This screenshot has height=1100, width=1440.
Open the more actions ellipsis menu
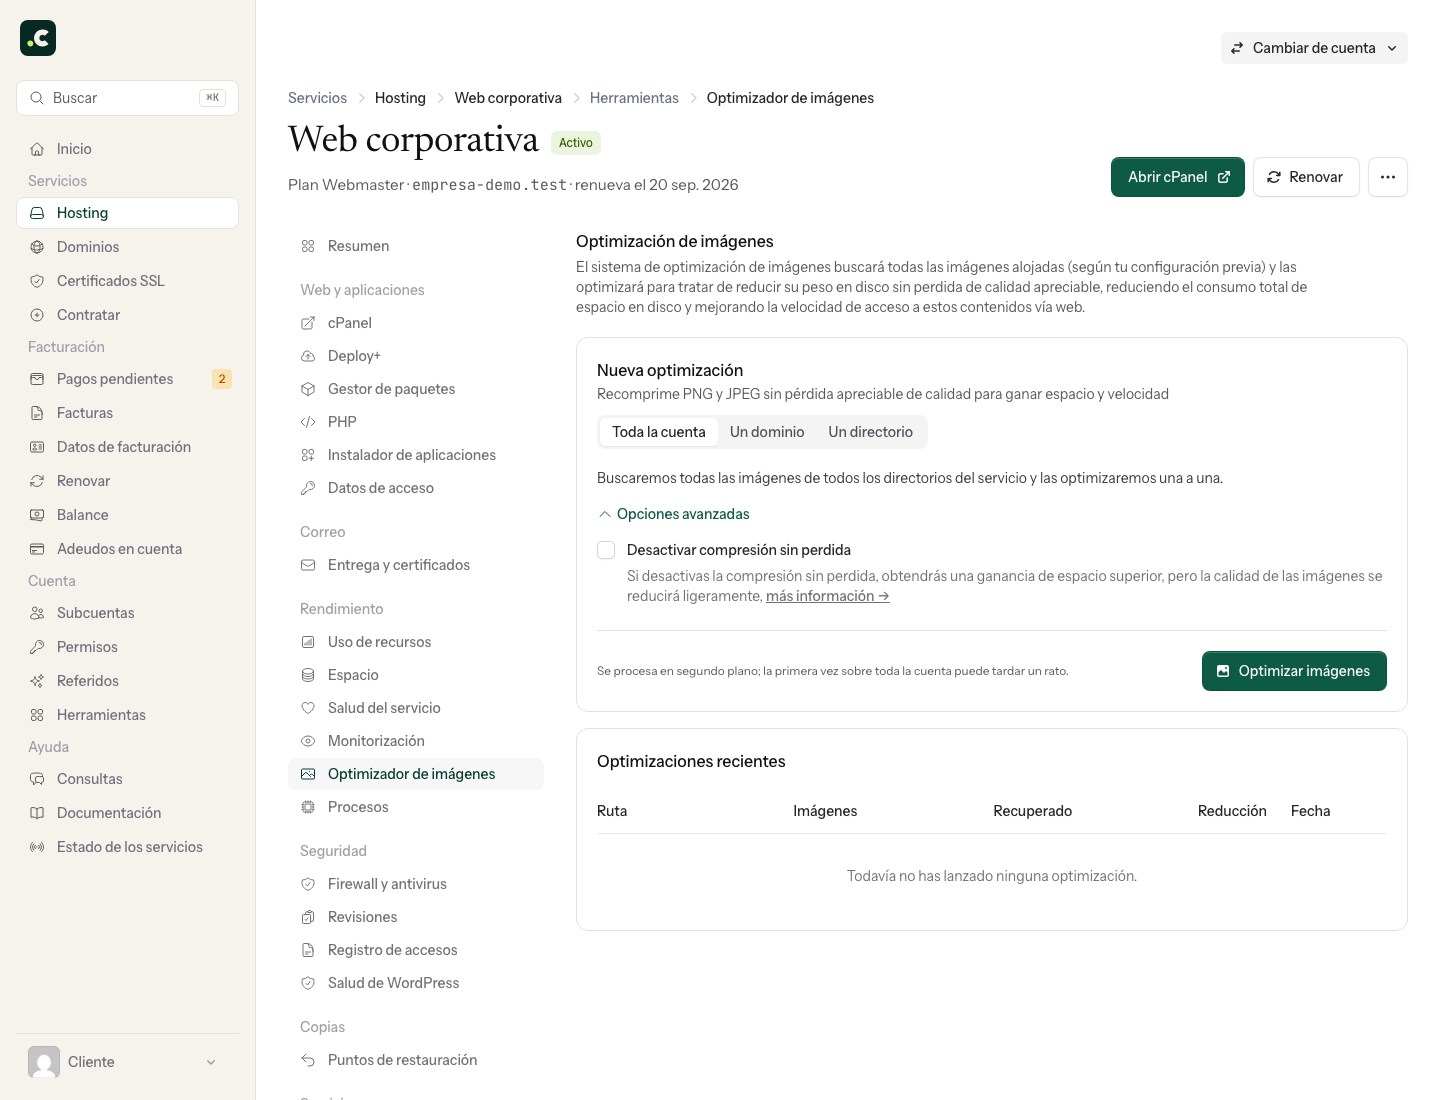[x=1388, y=177]
